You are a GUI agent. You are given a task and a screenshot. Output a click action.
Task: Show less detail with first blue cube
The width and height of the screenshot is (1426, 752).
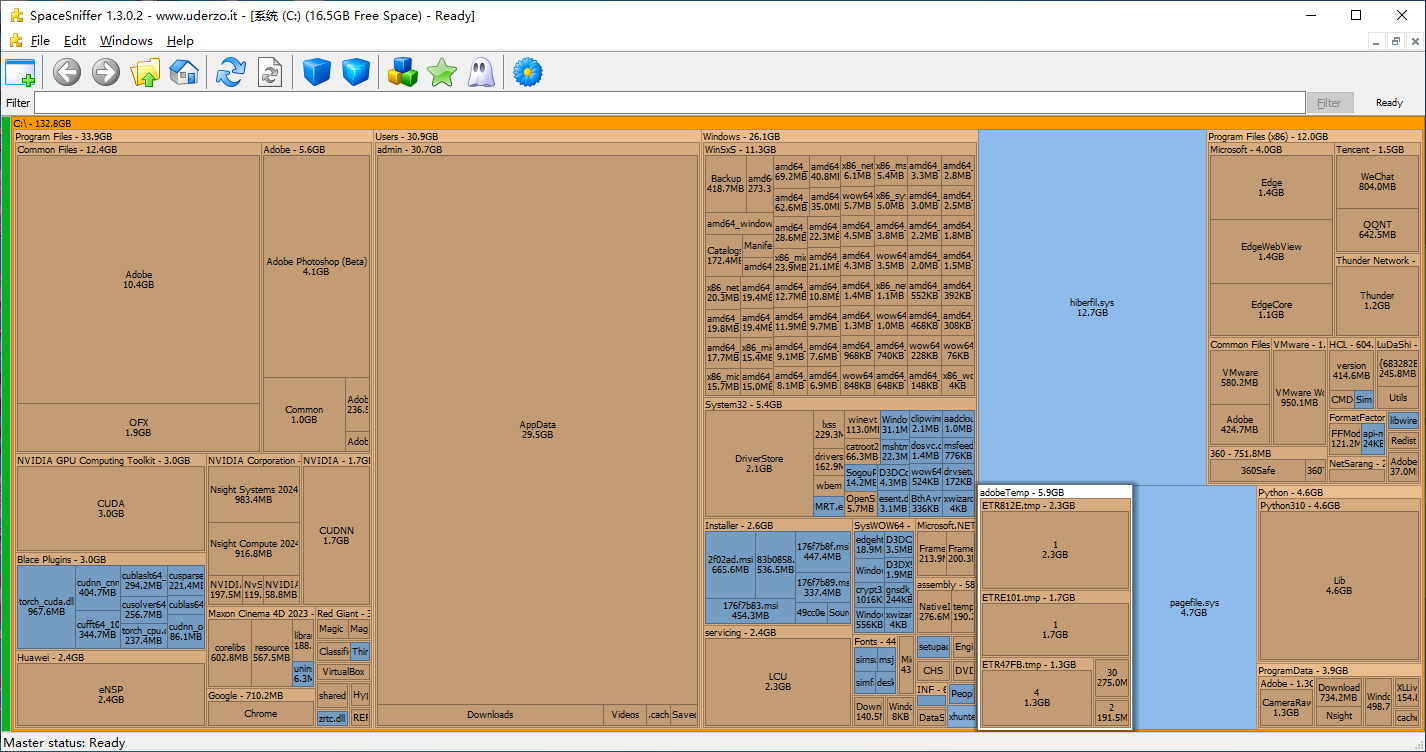(317, 72)
